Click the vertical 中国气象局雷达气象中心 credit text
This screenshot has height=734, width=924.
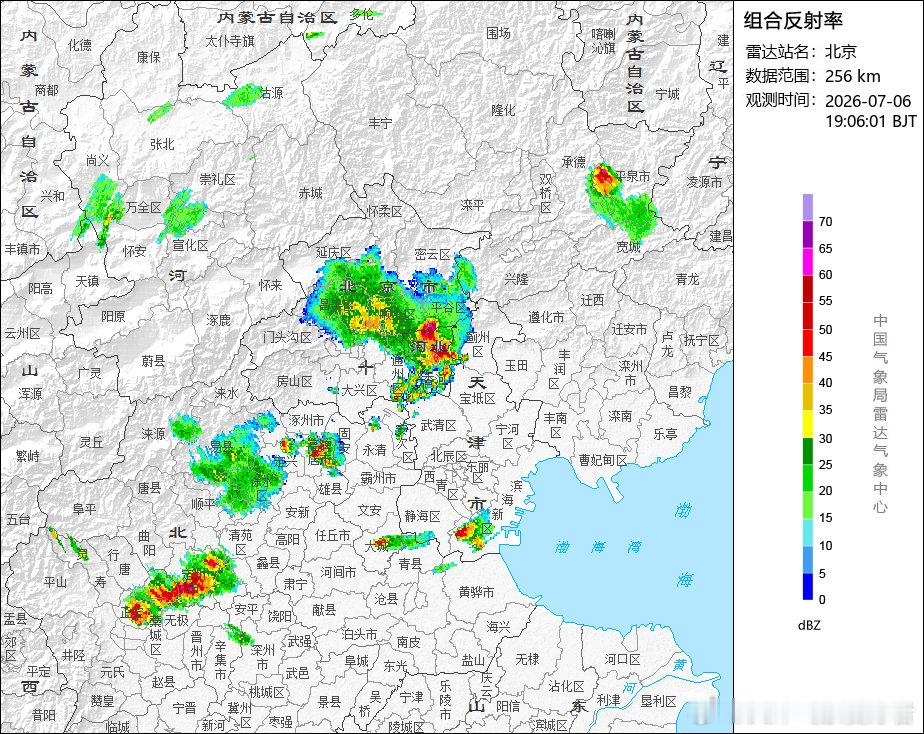click(x=880, y=414)
